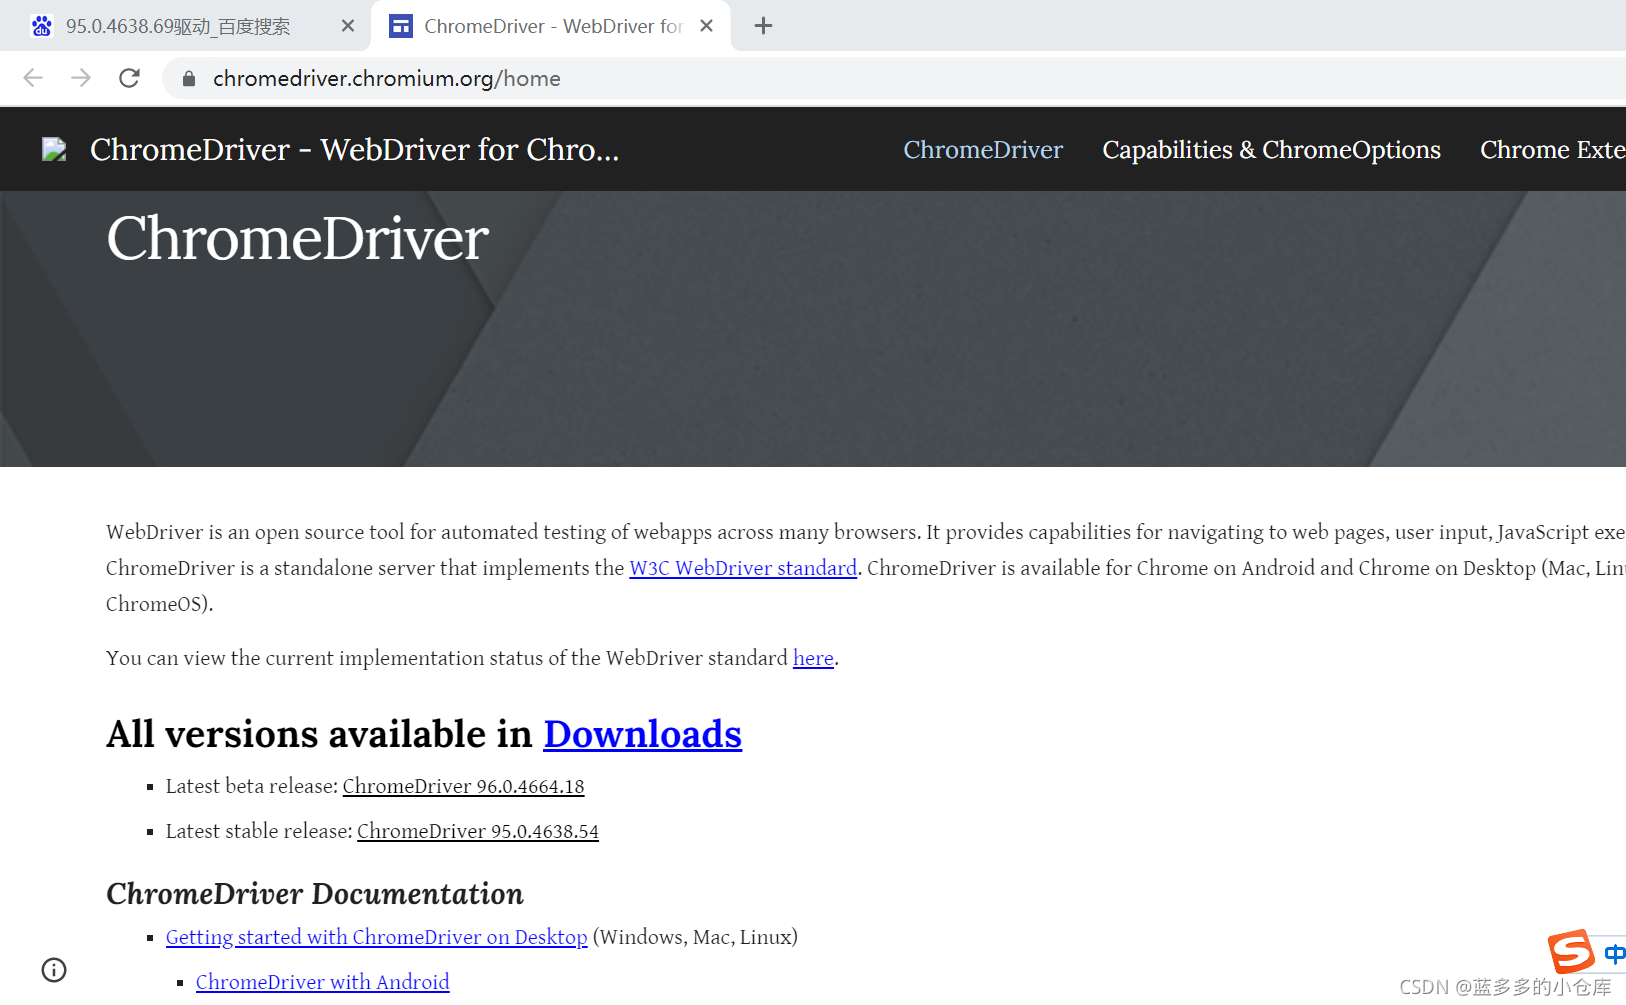Open ChromeDriver 96.0.4664.18 beta release link
This screenshot has width=1626, height=1005.
point(463,786)
